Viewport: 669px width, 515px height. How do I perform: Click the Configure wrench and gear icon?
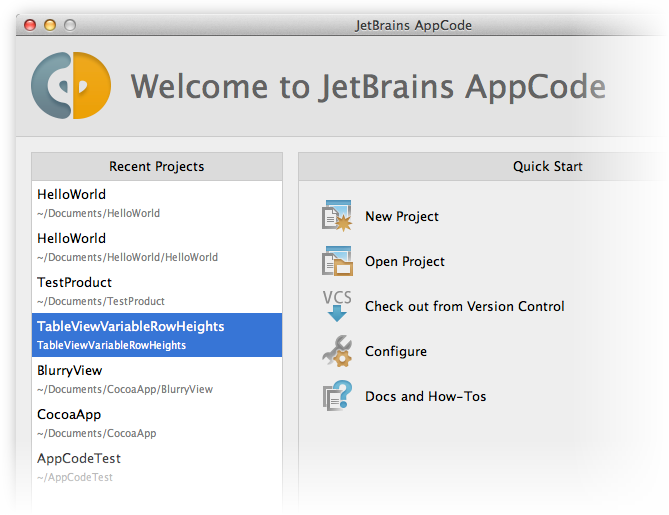coord(337,351)
